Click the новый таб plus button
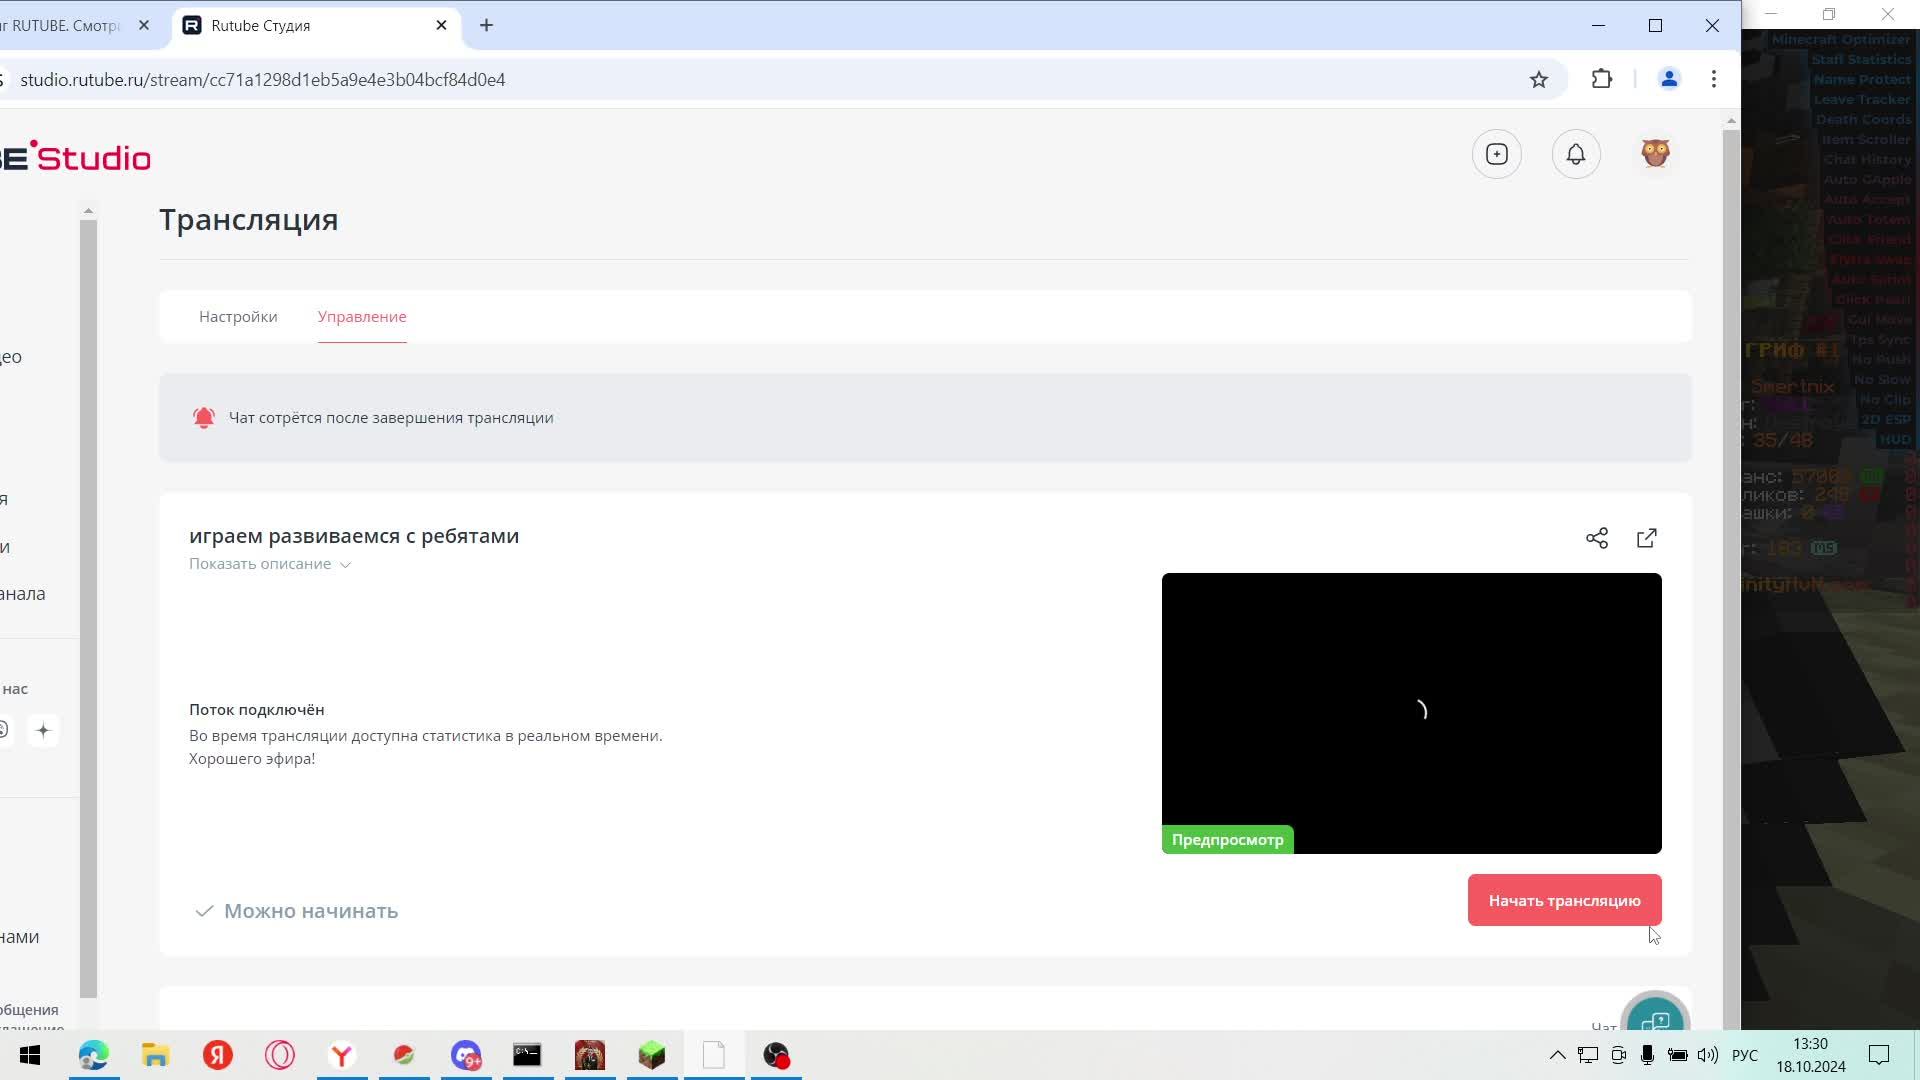 (487, 24)
